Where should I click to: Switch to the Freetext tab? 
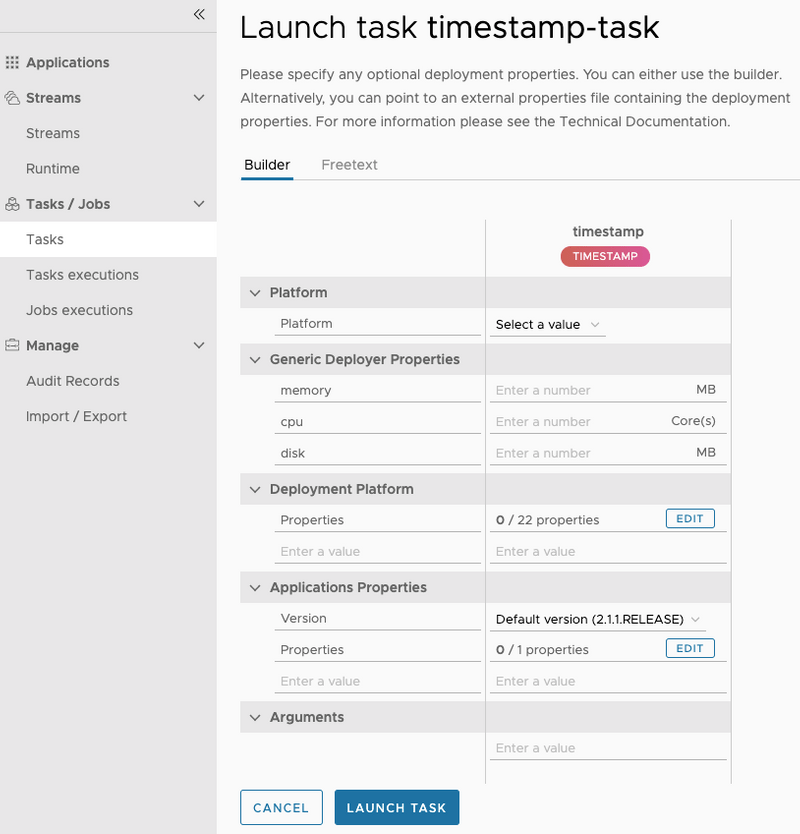click(x=349, y=164)
